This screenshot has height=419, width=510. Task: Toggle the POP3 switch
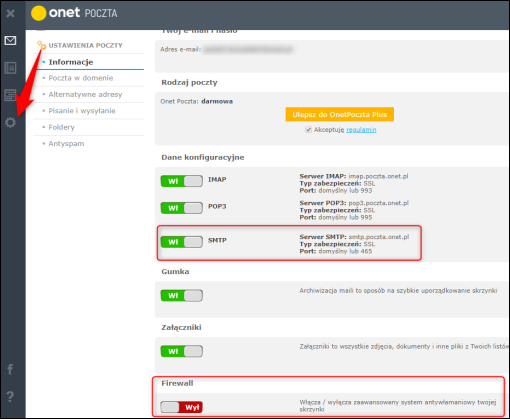(x=182, y=208)
